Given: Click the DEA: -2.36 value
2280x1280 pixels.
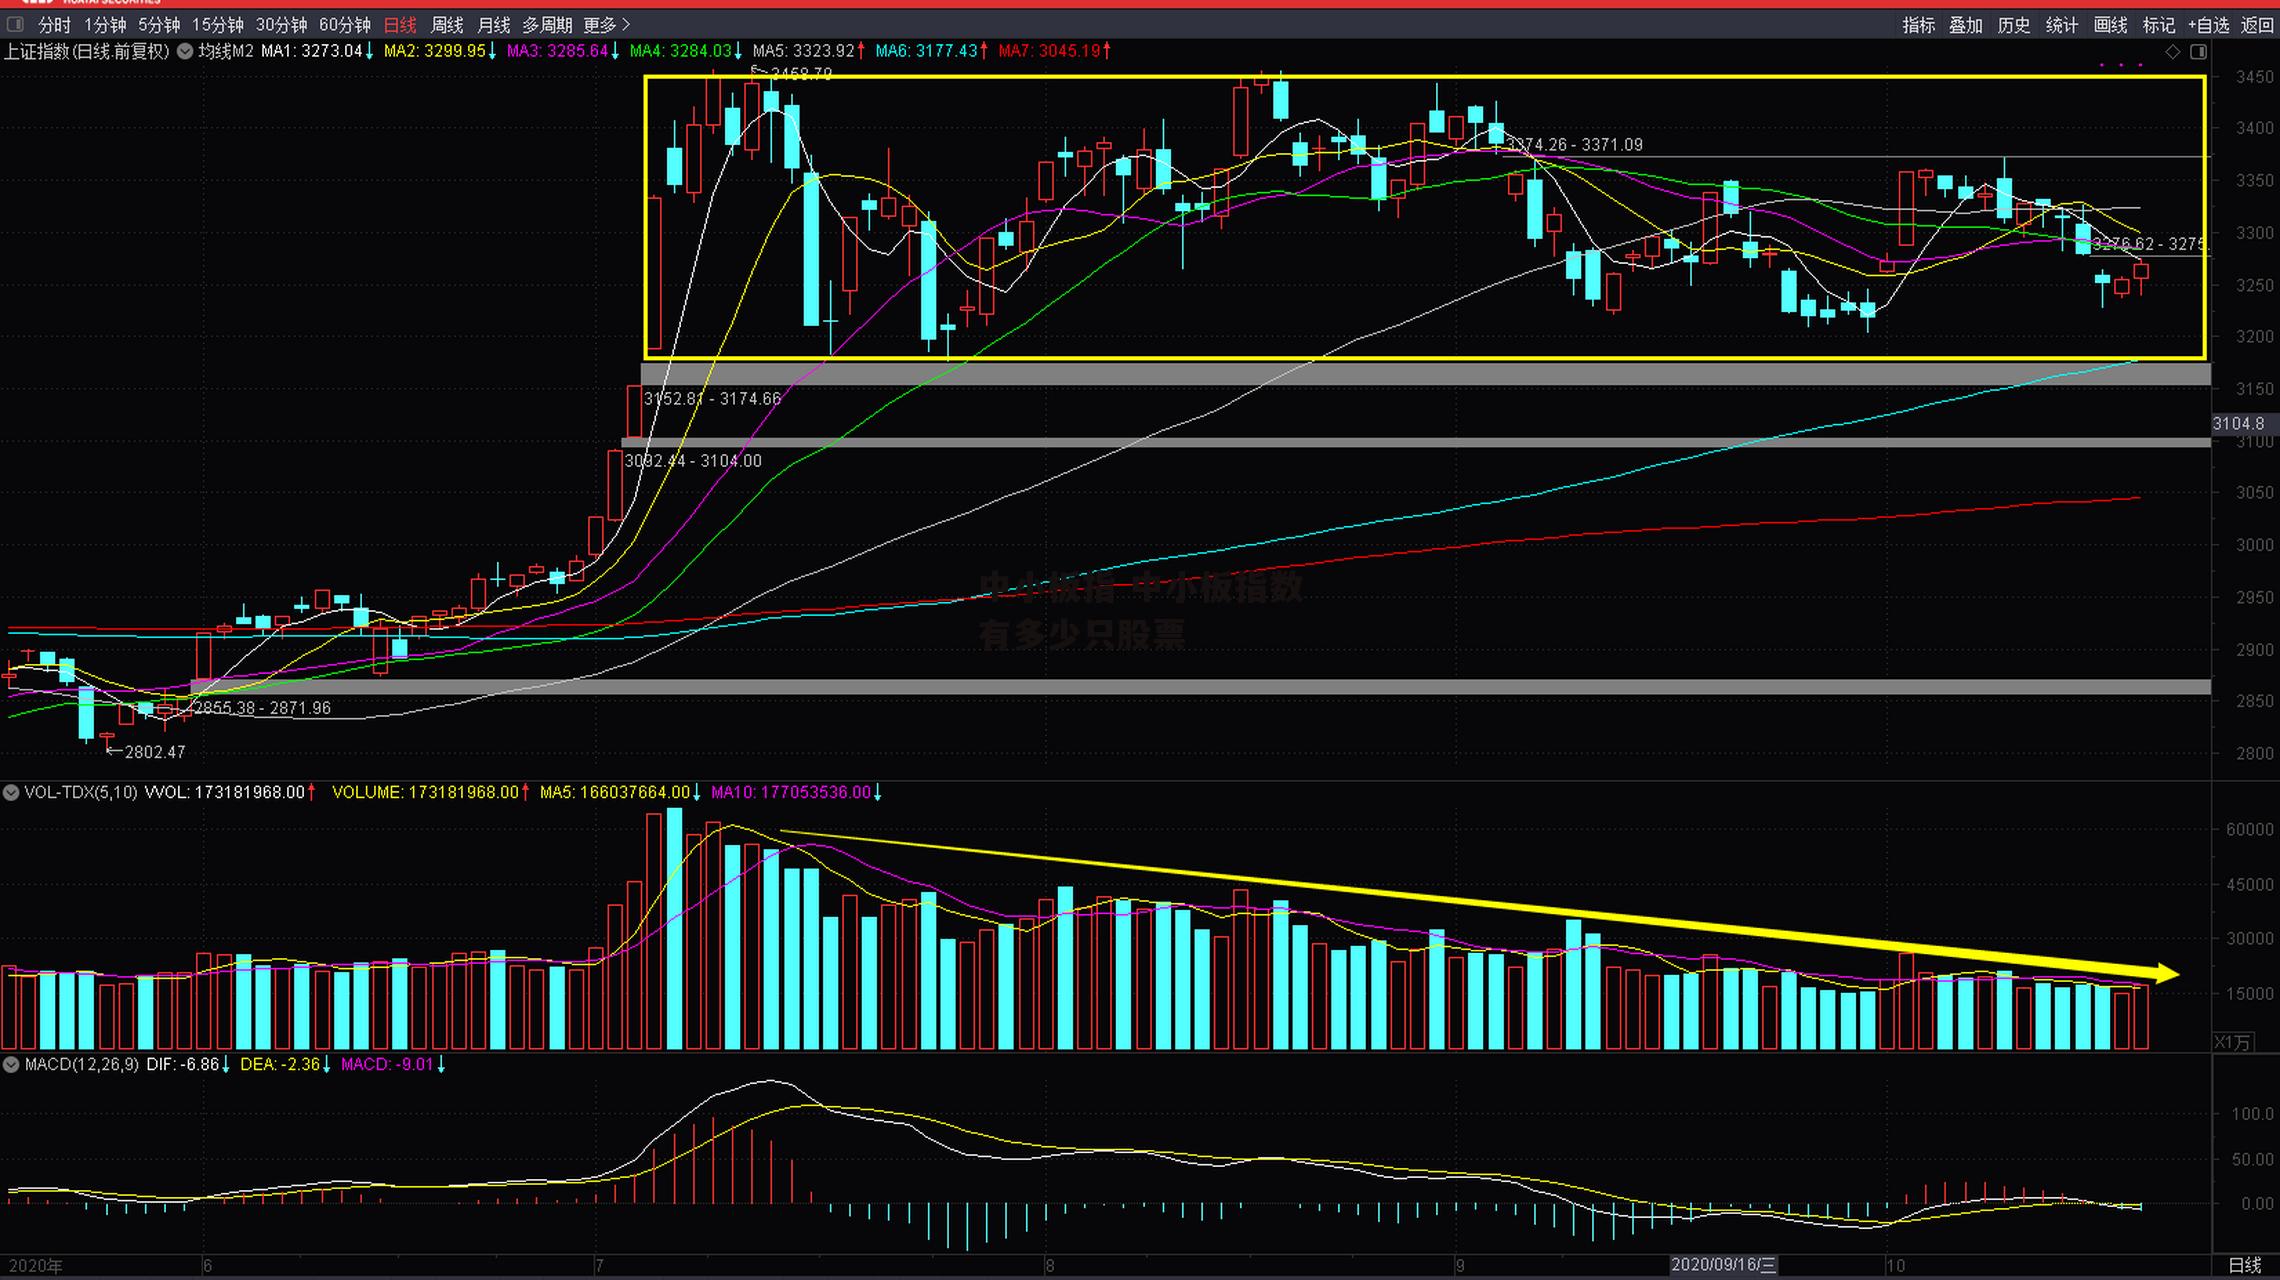Looking at the screenshot, I should click(280, 1065).
